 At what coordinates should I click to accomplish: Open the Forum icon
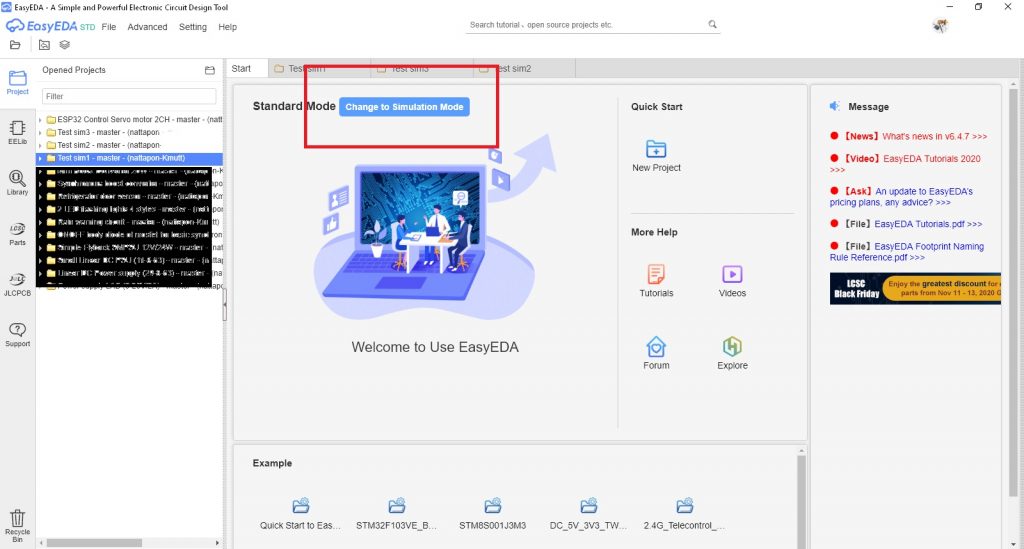656,353
